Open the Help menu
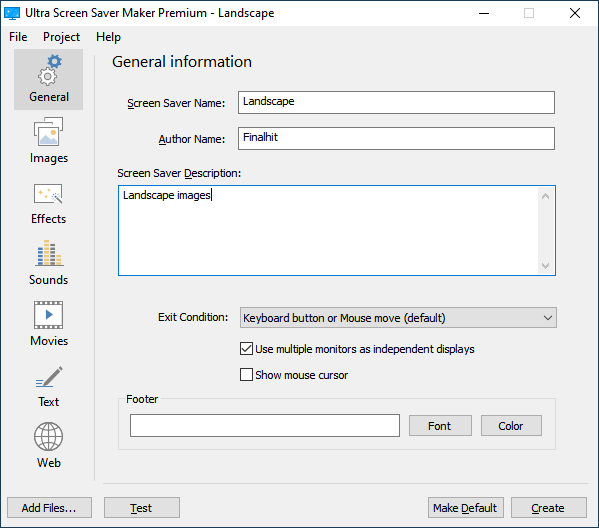This screenshot has width=599, height=528. [x=108, y=37]
